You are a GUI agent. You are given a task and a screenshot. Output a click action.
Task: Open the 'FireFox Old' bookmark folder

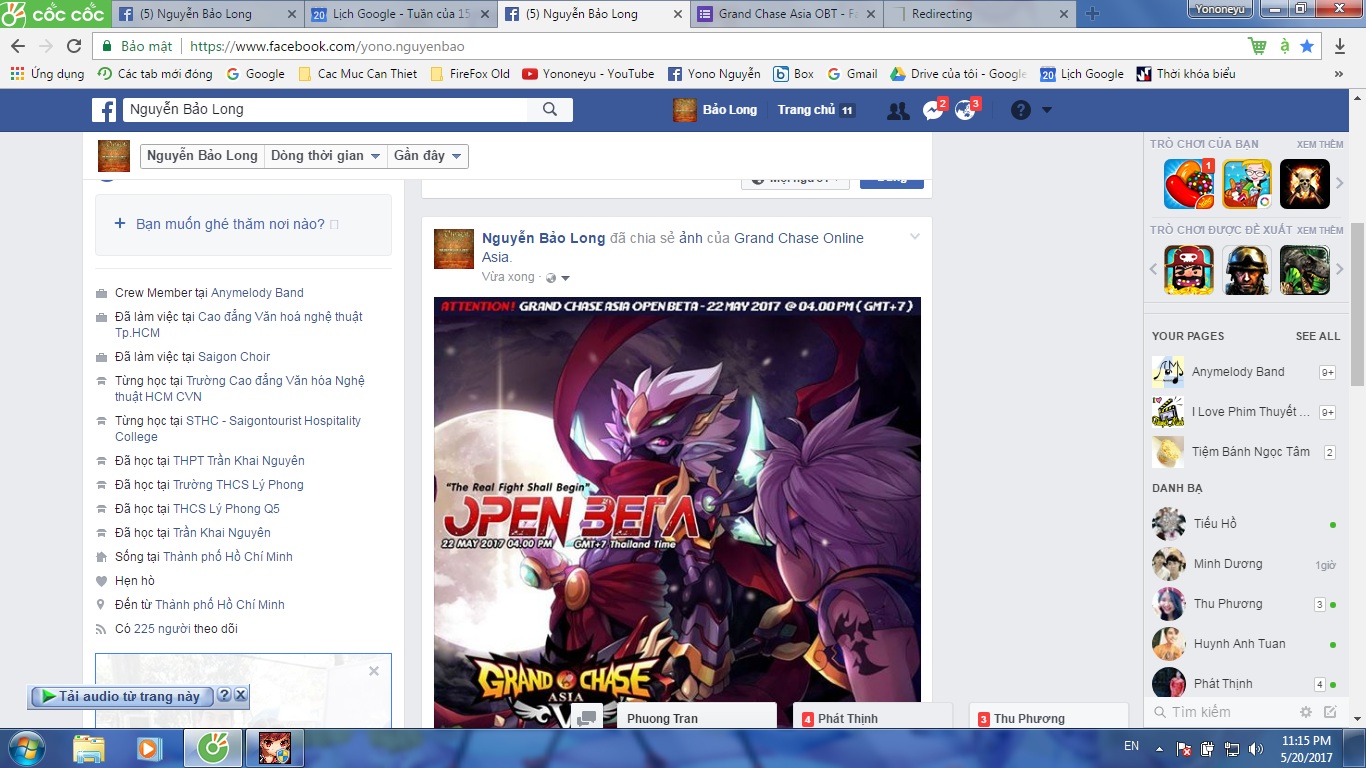click(x=470, y=74)
